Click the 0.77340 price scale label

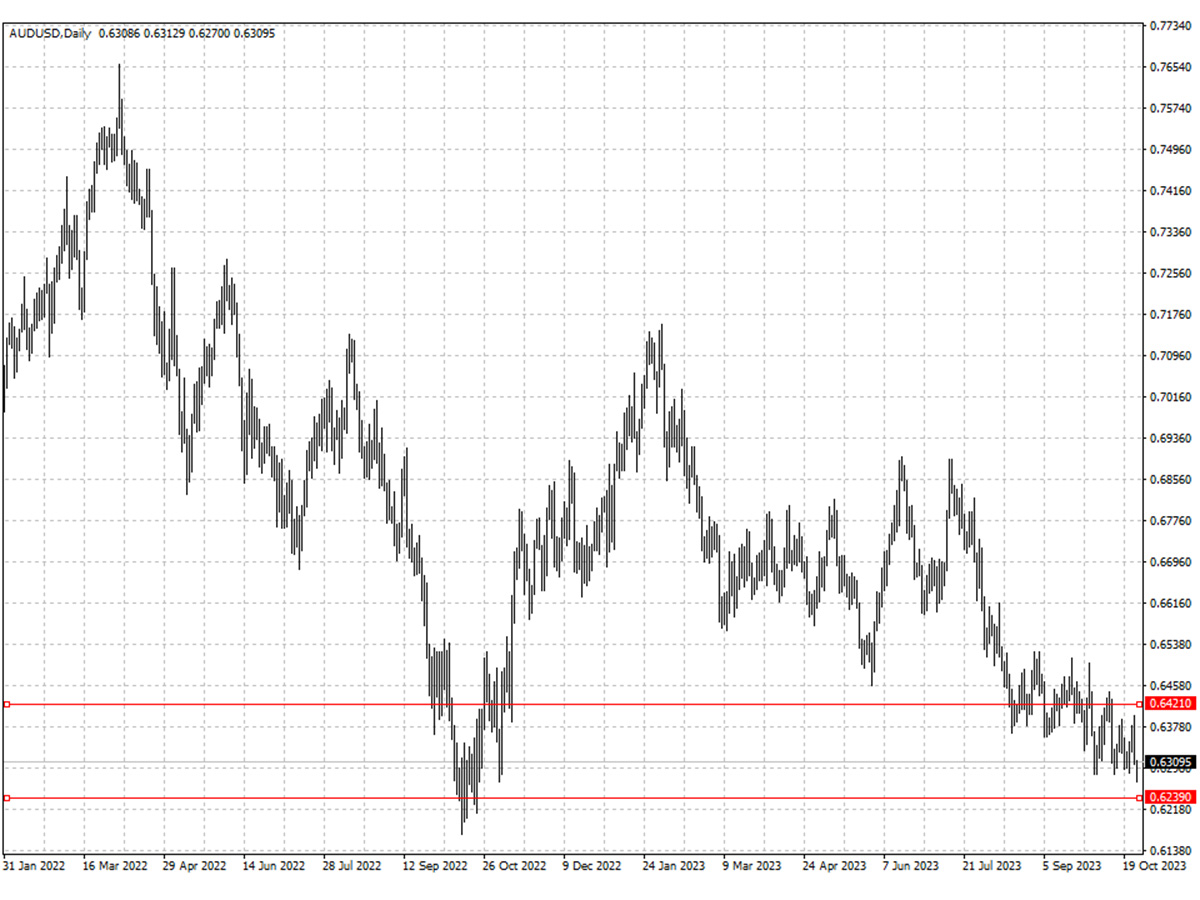point(1170,25)
